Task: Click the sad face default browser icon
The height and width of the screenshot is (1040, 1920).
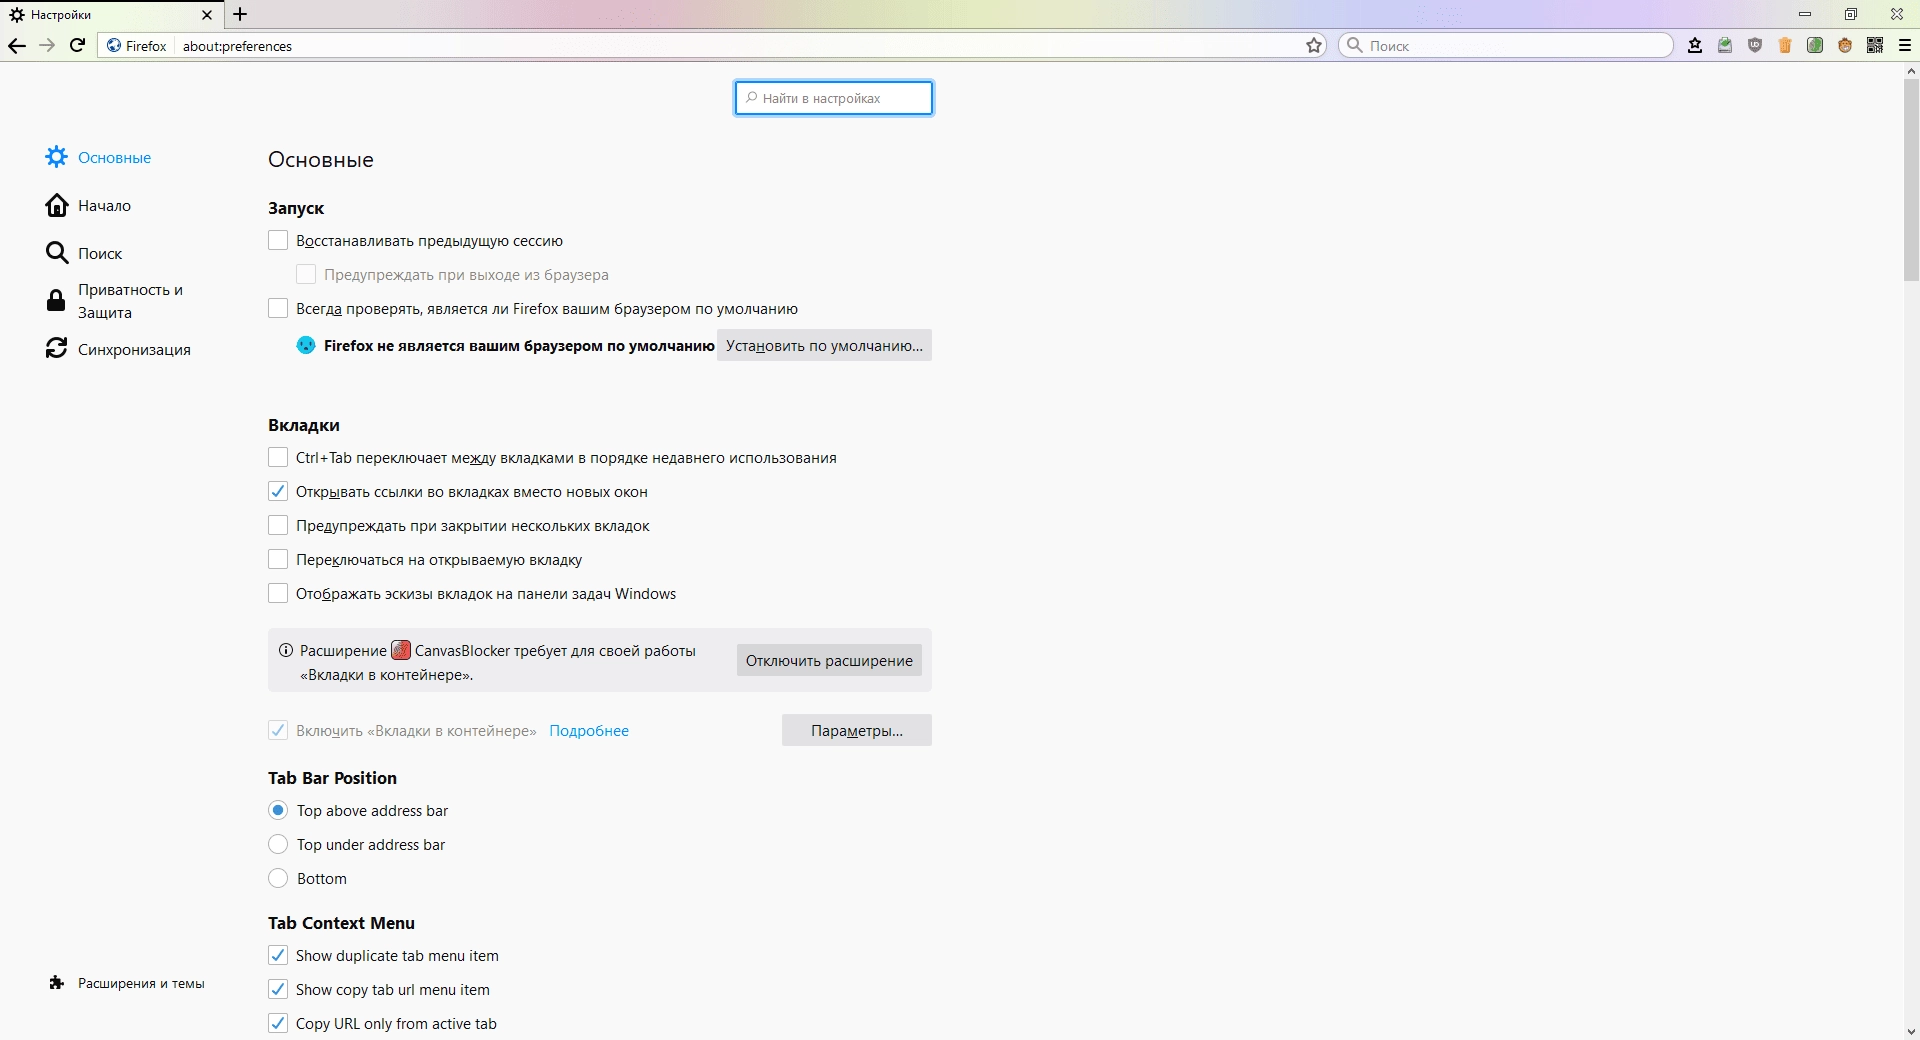Action: click(306, 345)
